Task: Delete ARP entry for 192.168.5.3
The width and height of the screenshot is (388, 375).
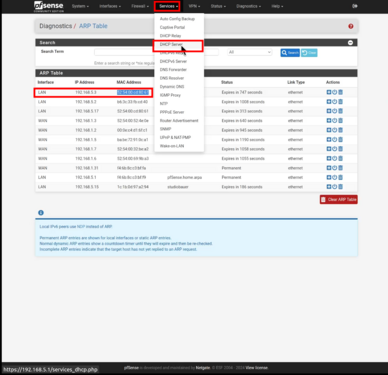Action: click(340, 92)
